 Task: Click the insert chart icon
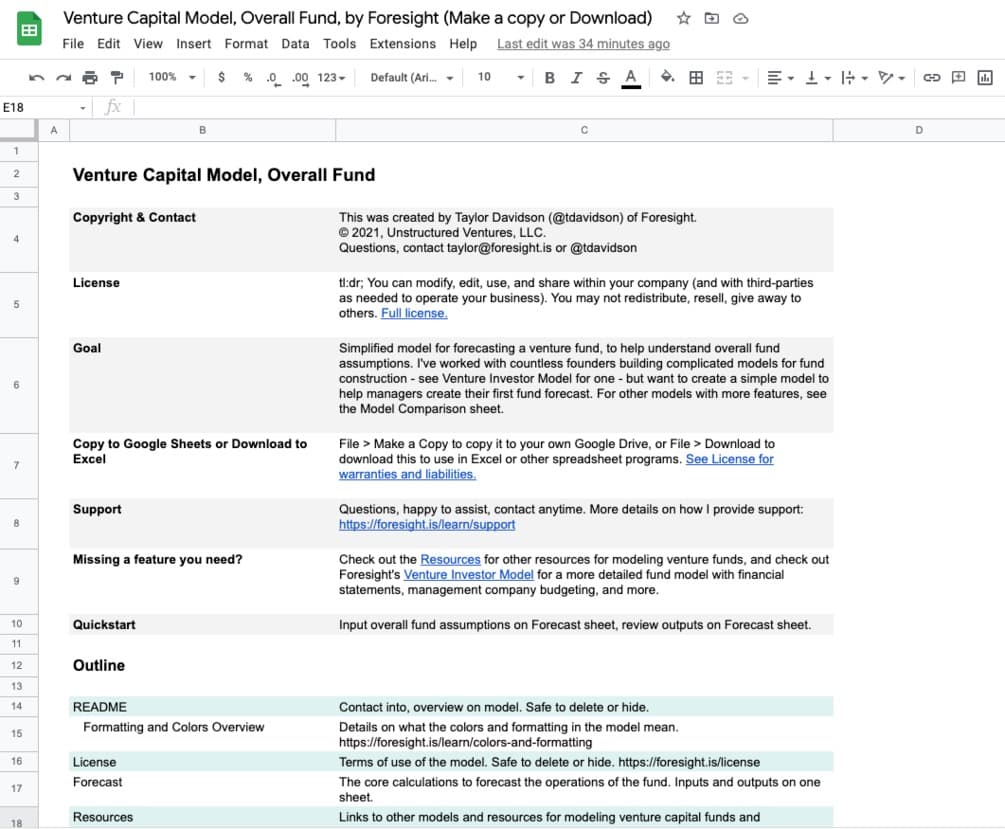tap(985, 77)
